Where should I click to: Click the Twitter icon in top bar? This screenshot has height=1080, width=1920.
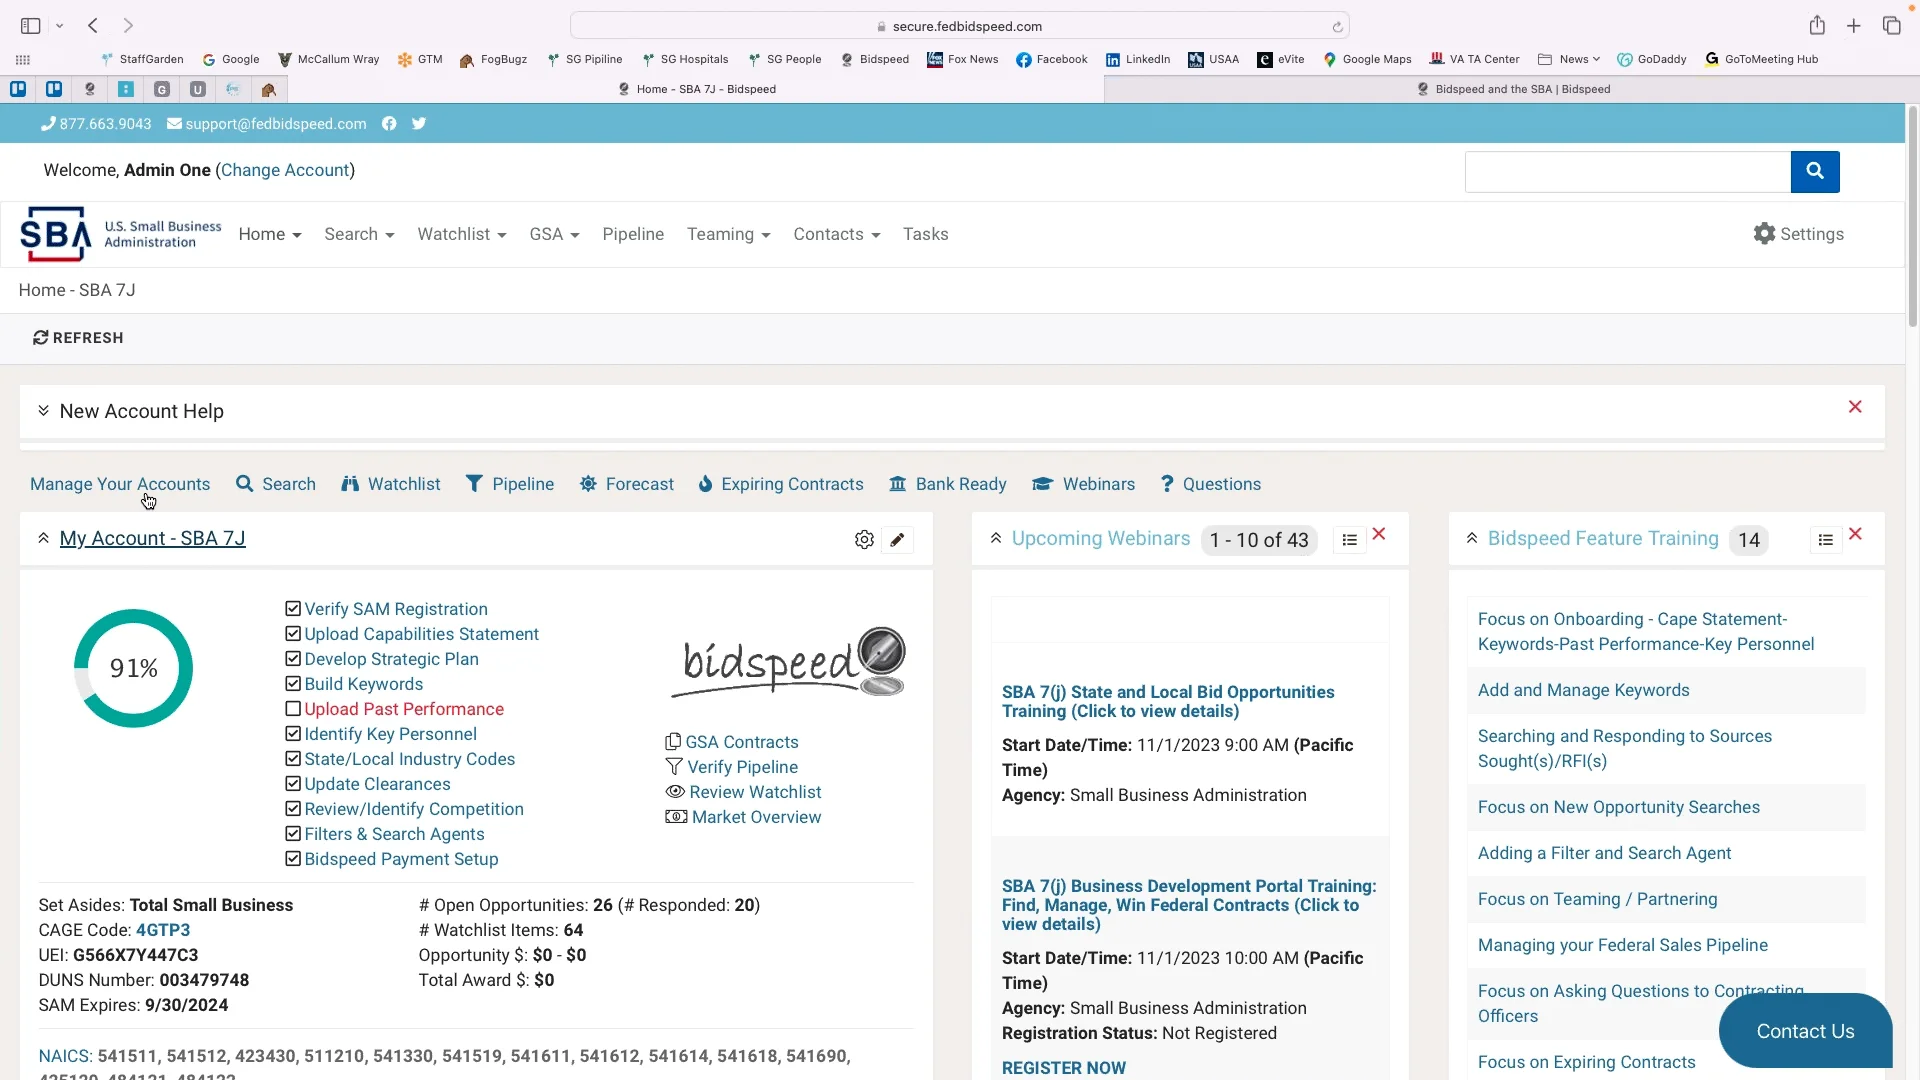point(419,124)
